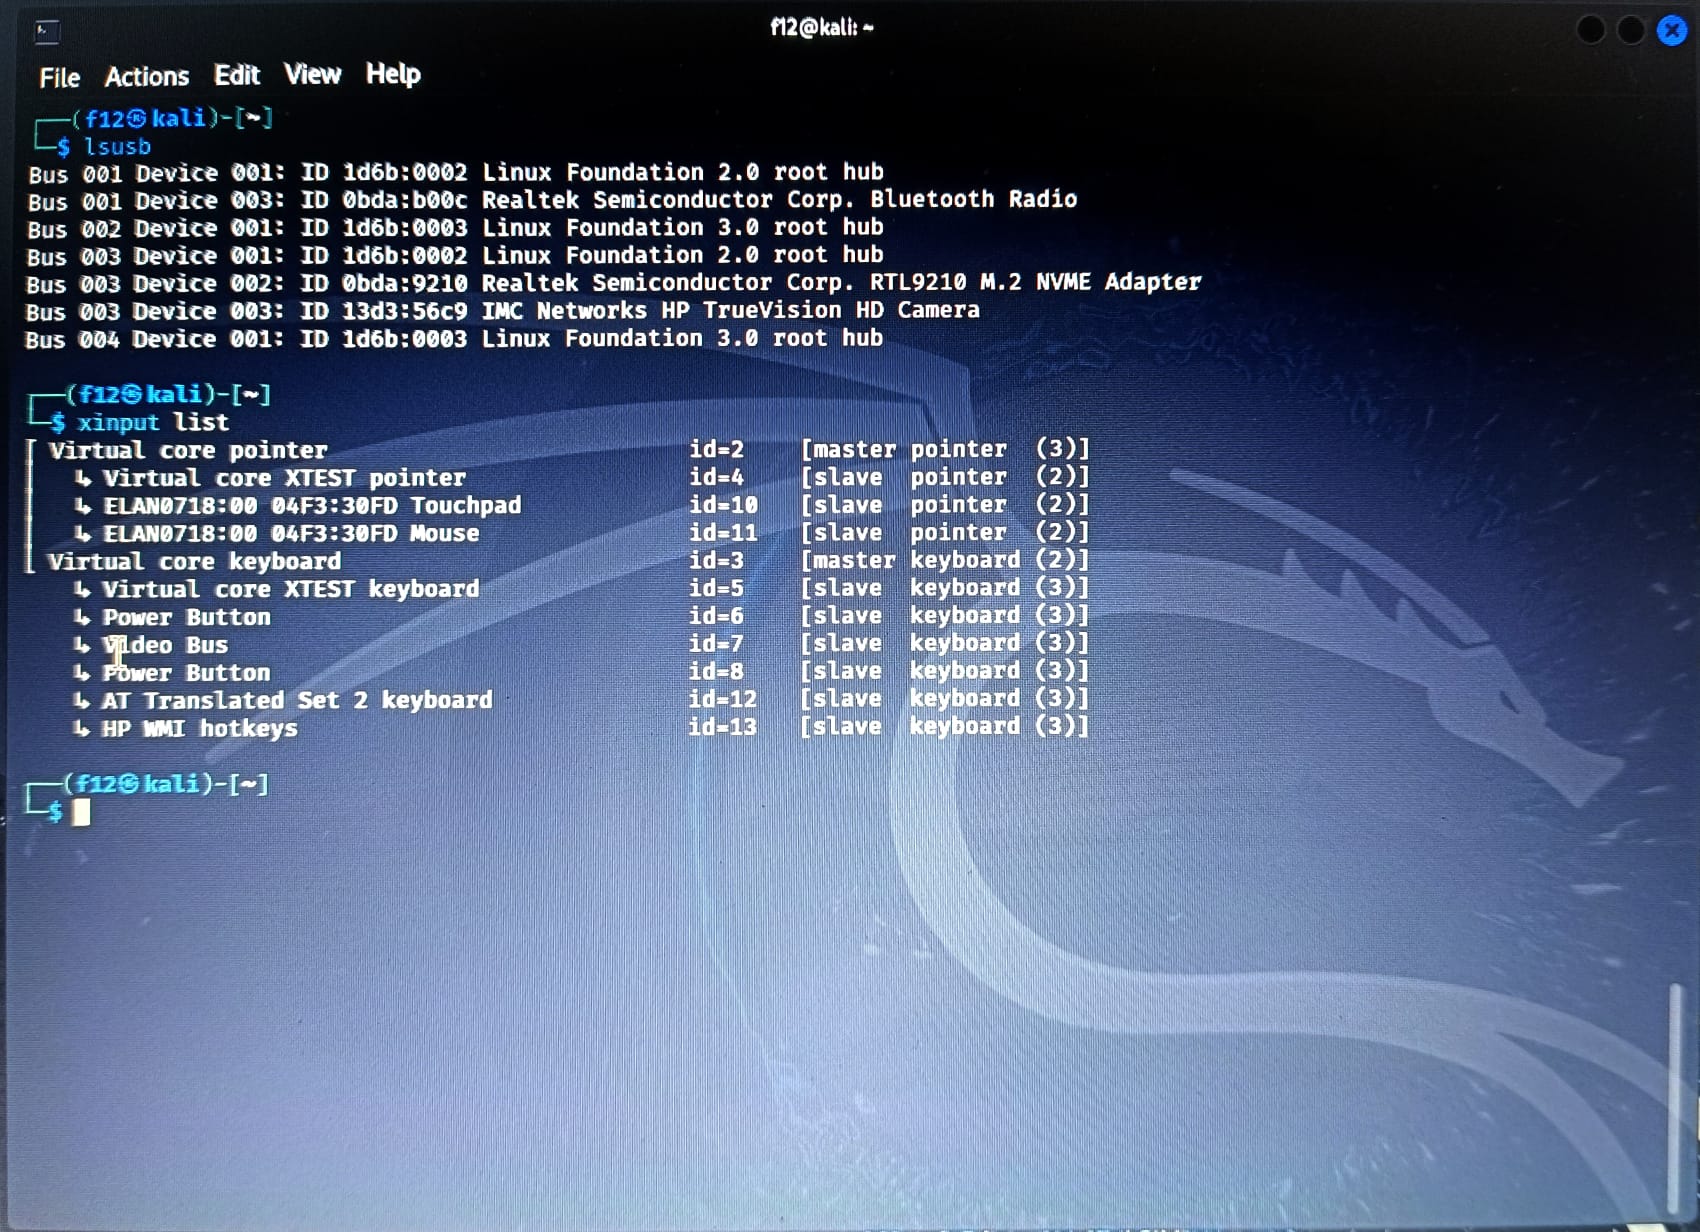Click the 'id=10' value
Image resolution: width=1700 pixels, height=1232 pixels.
723,505
